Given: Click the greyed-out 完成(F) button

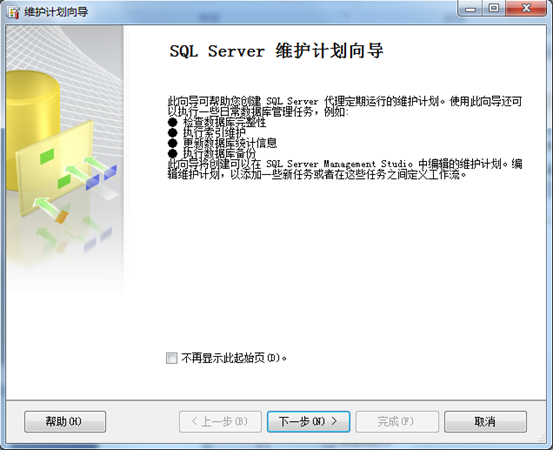Looking at the screenshot, I should tap(397, 421).
